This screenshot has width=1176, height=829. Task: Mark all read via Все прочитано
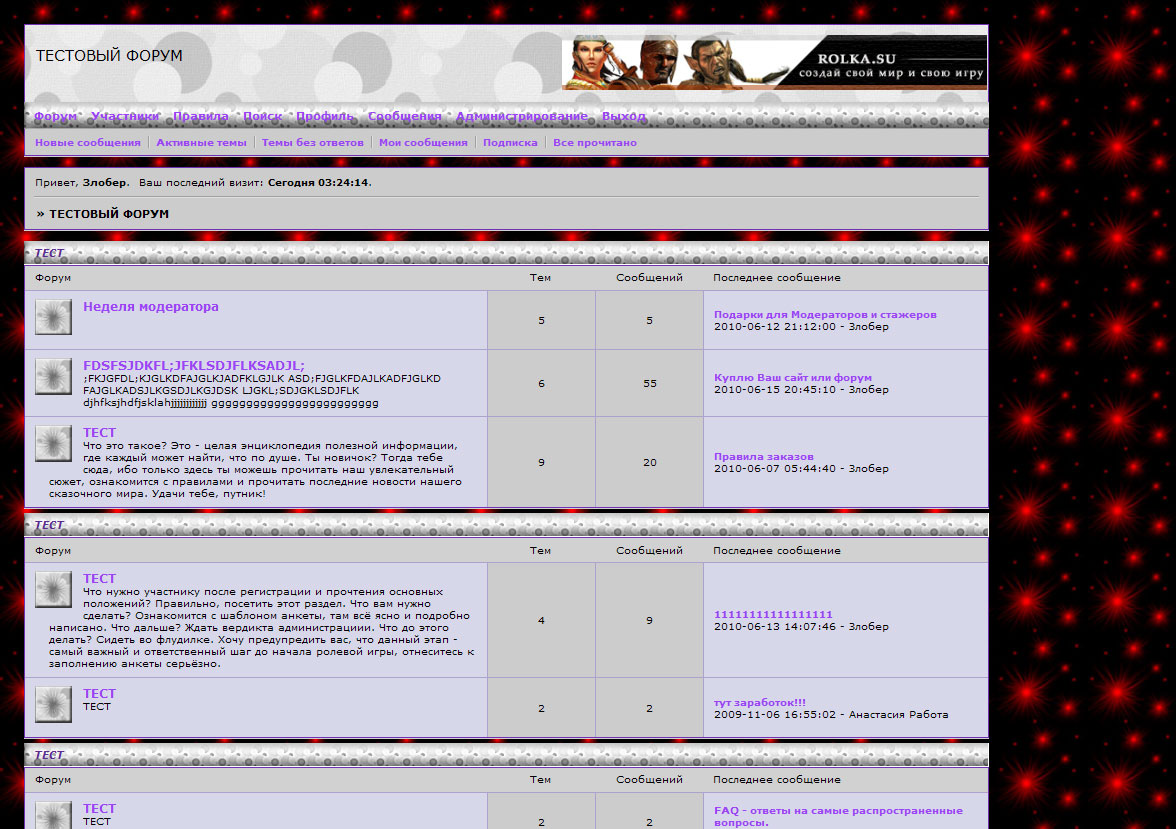594,143
